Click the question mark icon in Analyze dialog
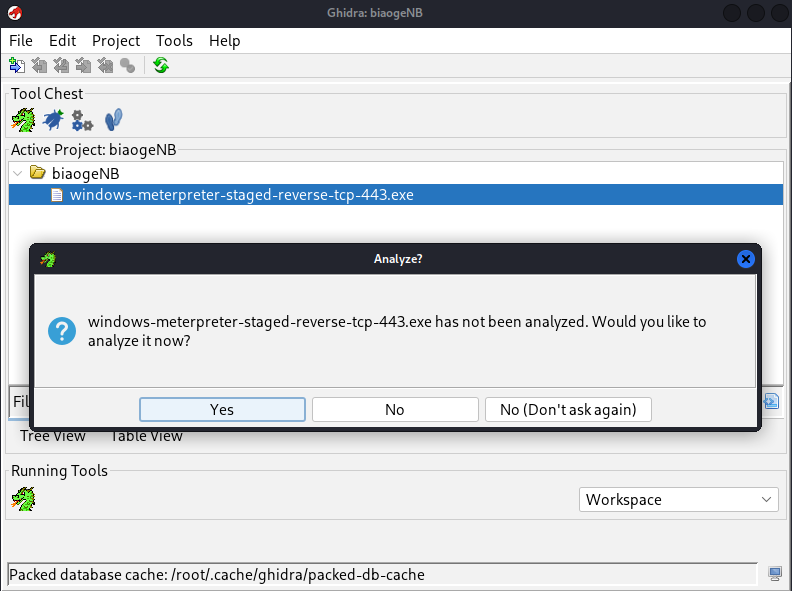 [62, 331]
